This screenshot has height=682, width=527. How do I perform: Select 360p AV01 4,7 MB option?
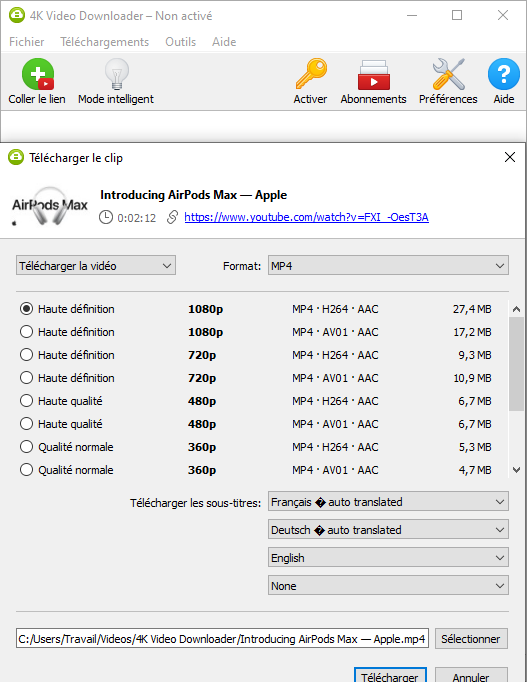[x=27, y=470]
